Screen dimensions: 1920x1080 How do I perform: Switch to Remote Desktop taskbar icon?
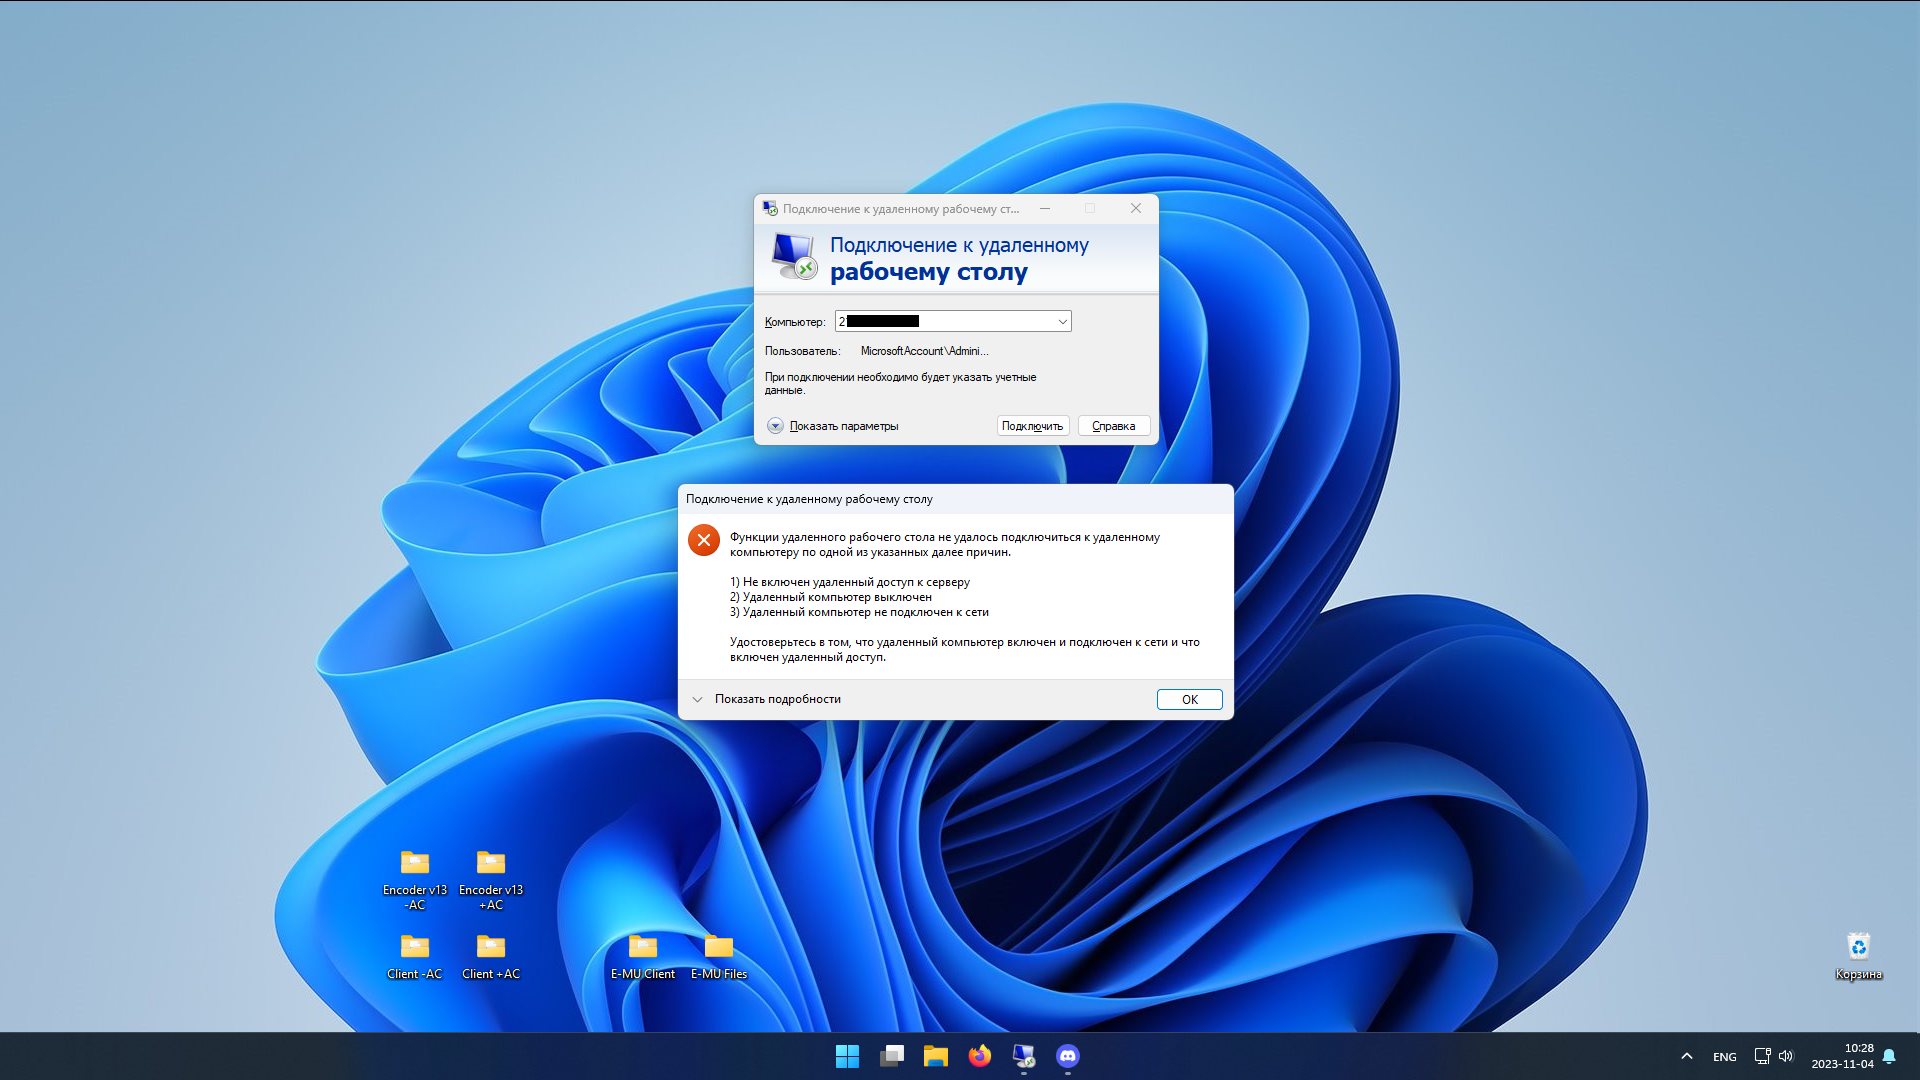point(1024,1056)
